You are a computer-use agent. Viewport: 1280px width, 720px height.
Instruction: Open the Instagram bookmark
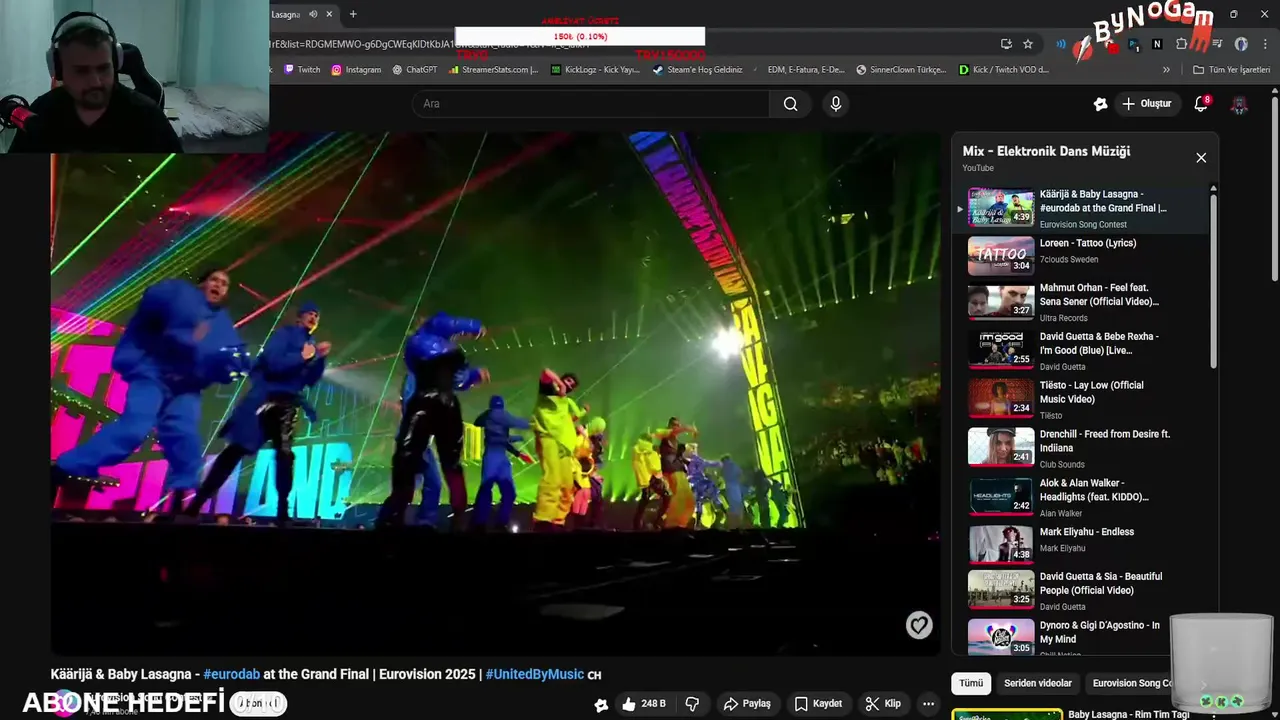(356, 70)
